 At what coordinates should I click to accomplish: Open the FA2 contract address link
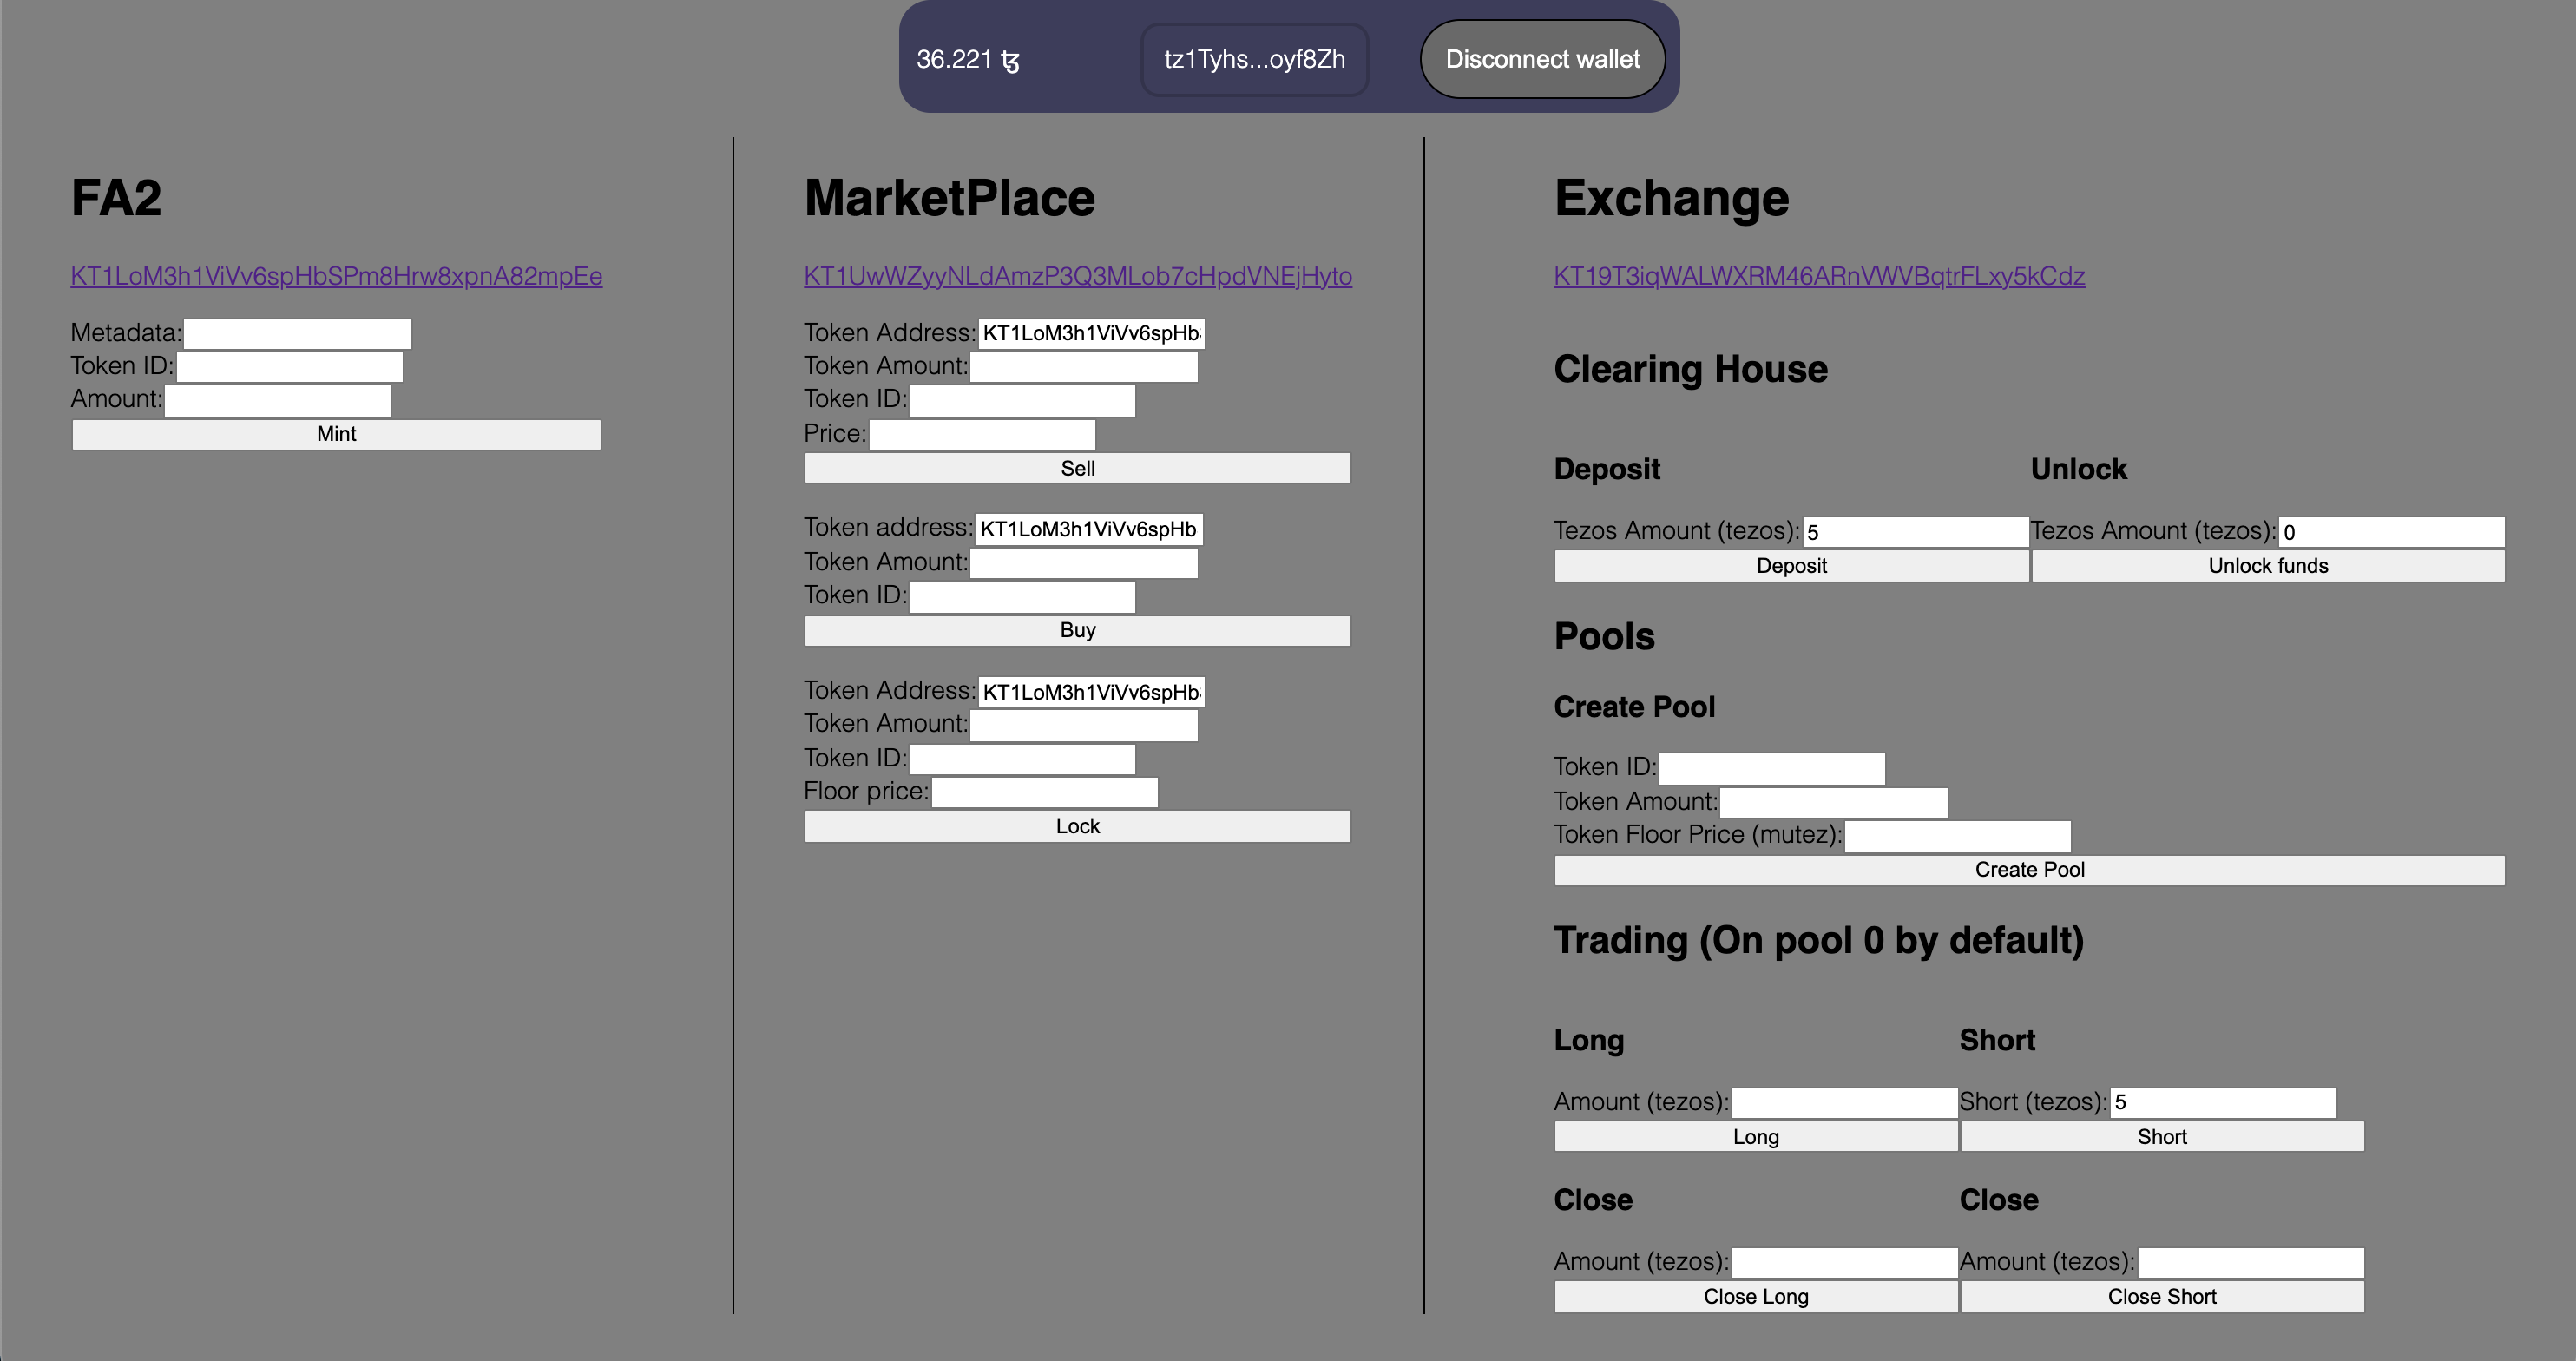point(336,276)
